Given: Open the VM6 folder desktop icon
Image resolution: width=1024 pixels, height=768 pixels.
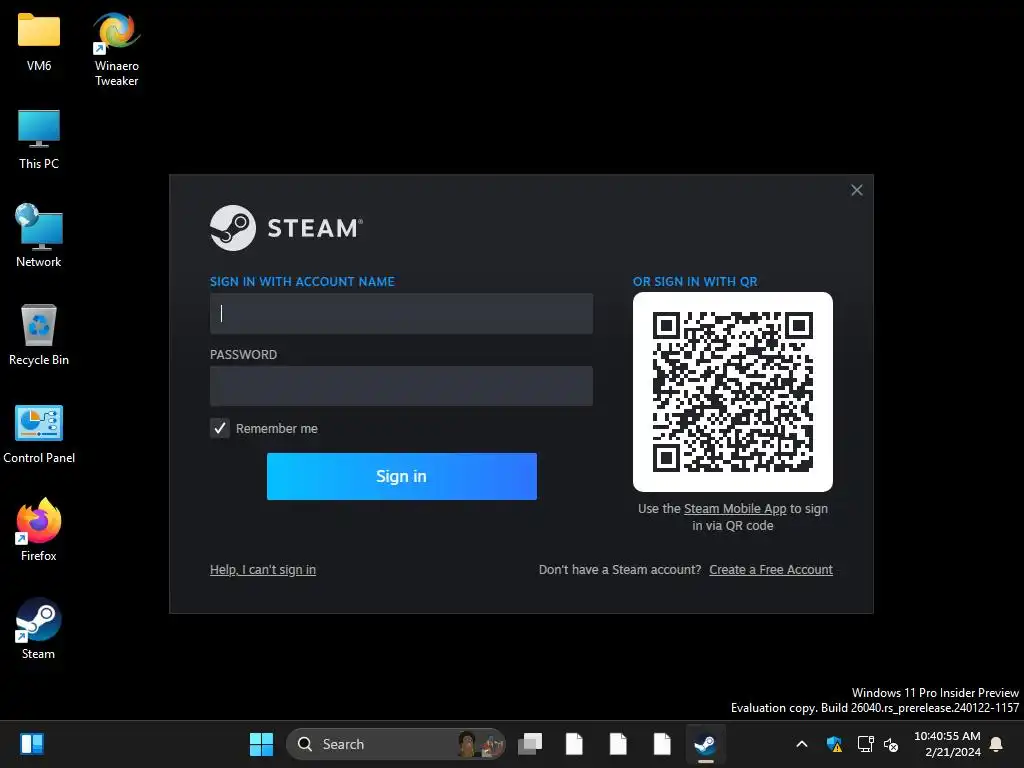Looking at the screenshot, I should 39,40.
